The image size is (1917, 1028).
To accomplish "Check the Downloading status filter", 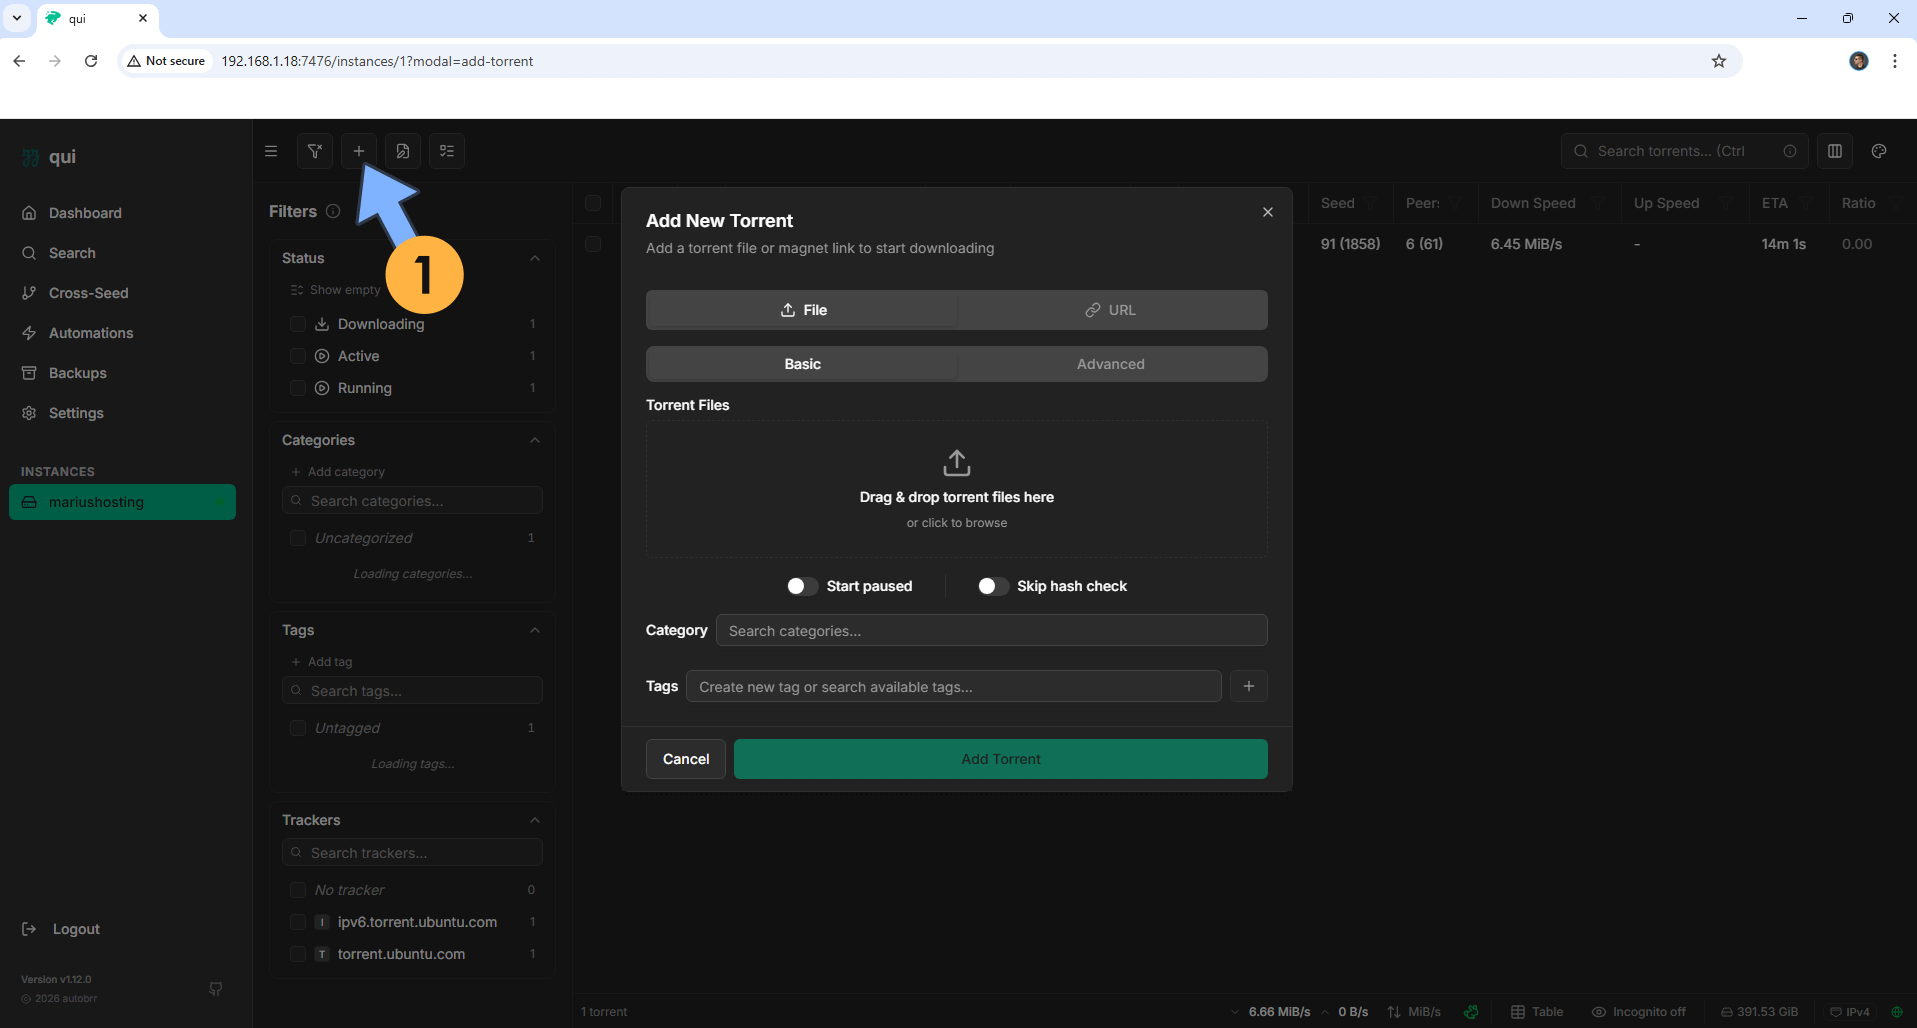I will tap(297, 324).
